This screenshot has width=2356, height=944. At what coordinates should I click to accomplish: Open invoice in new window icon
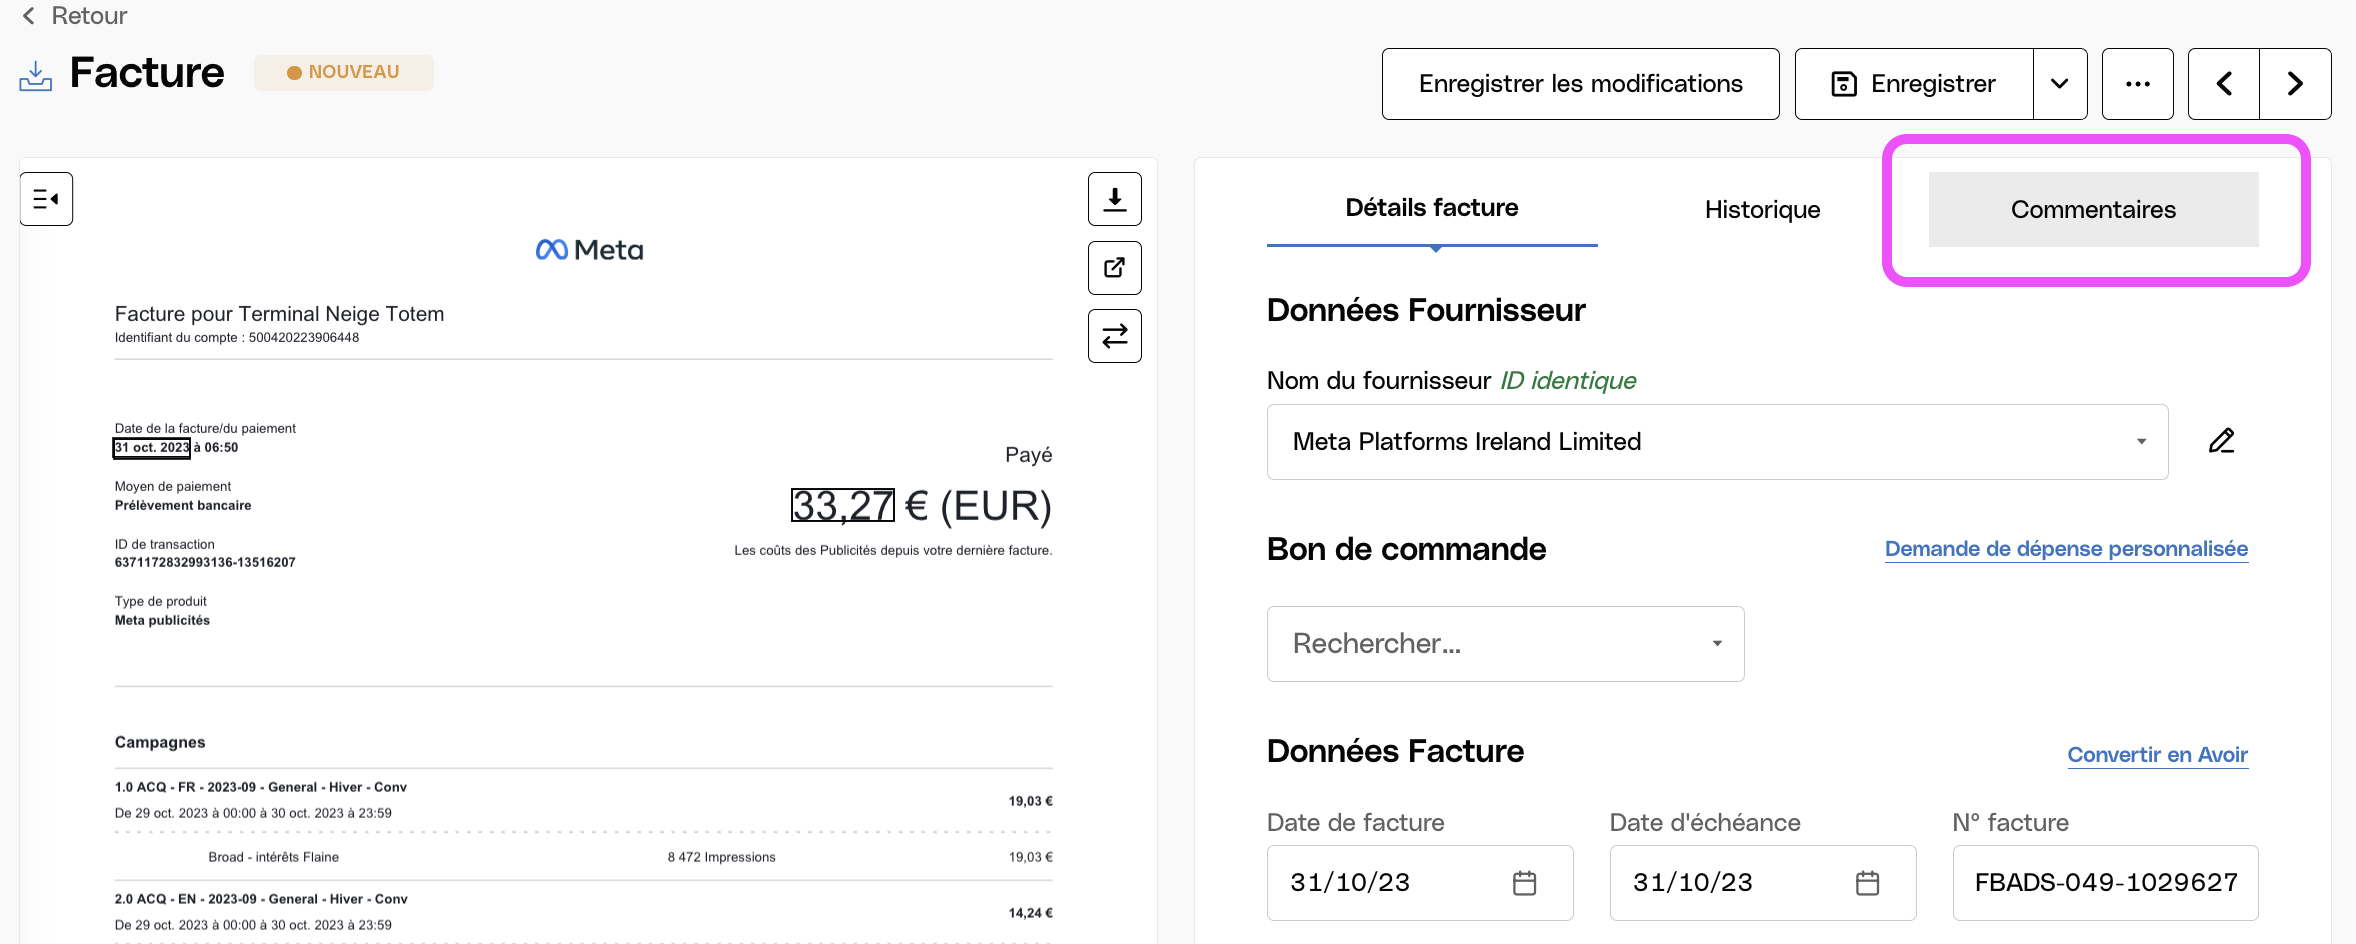(1115, 268)
